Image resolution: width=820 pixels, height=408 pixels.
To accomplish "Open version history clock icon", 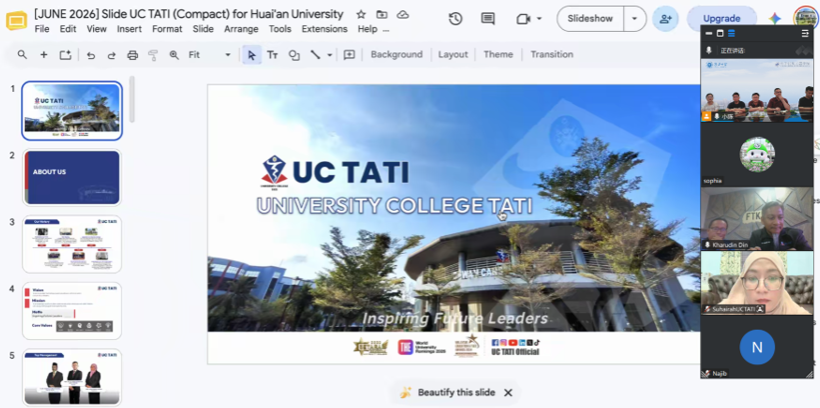I will tap(455, 19).
